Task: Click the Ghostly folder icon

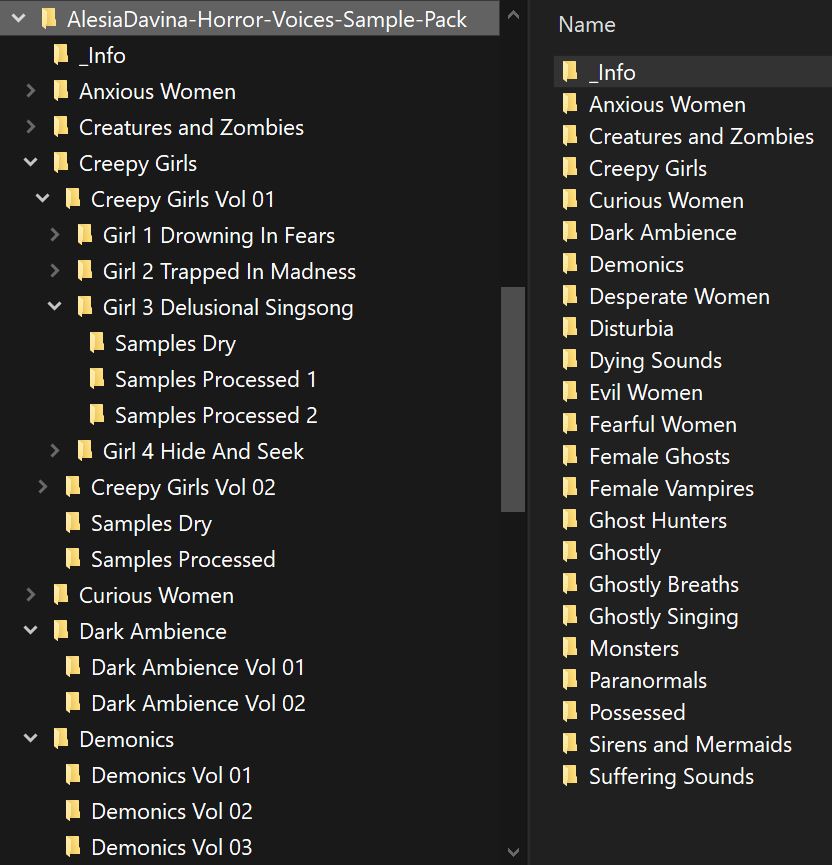Action: click(x=570, y=551)
